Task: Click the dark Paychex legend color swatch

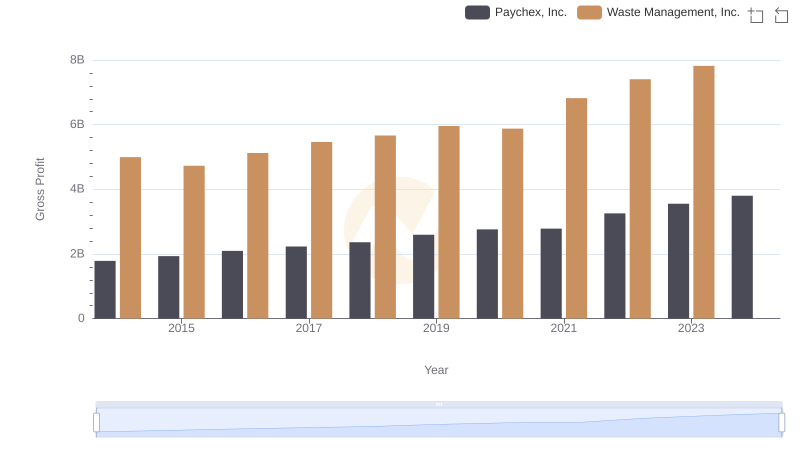Action: coord(477,12)
